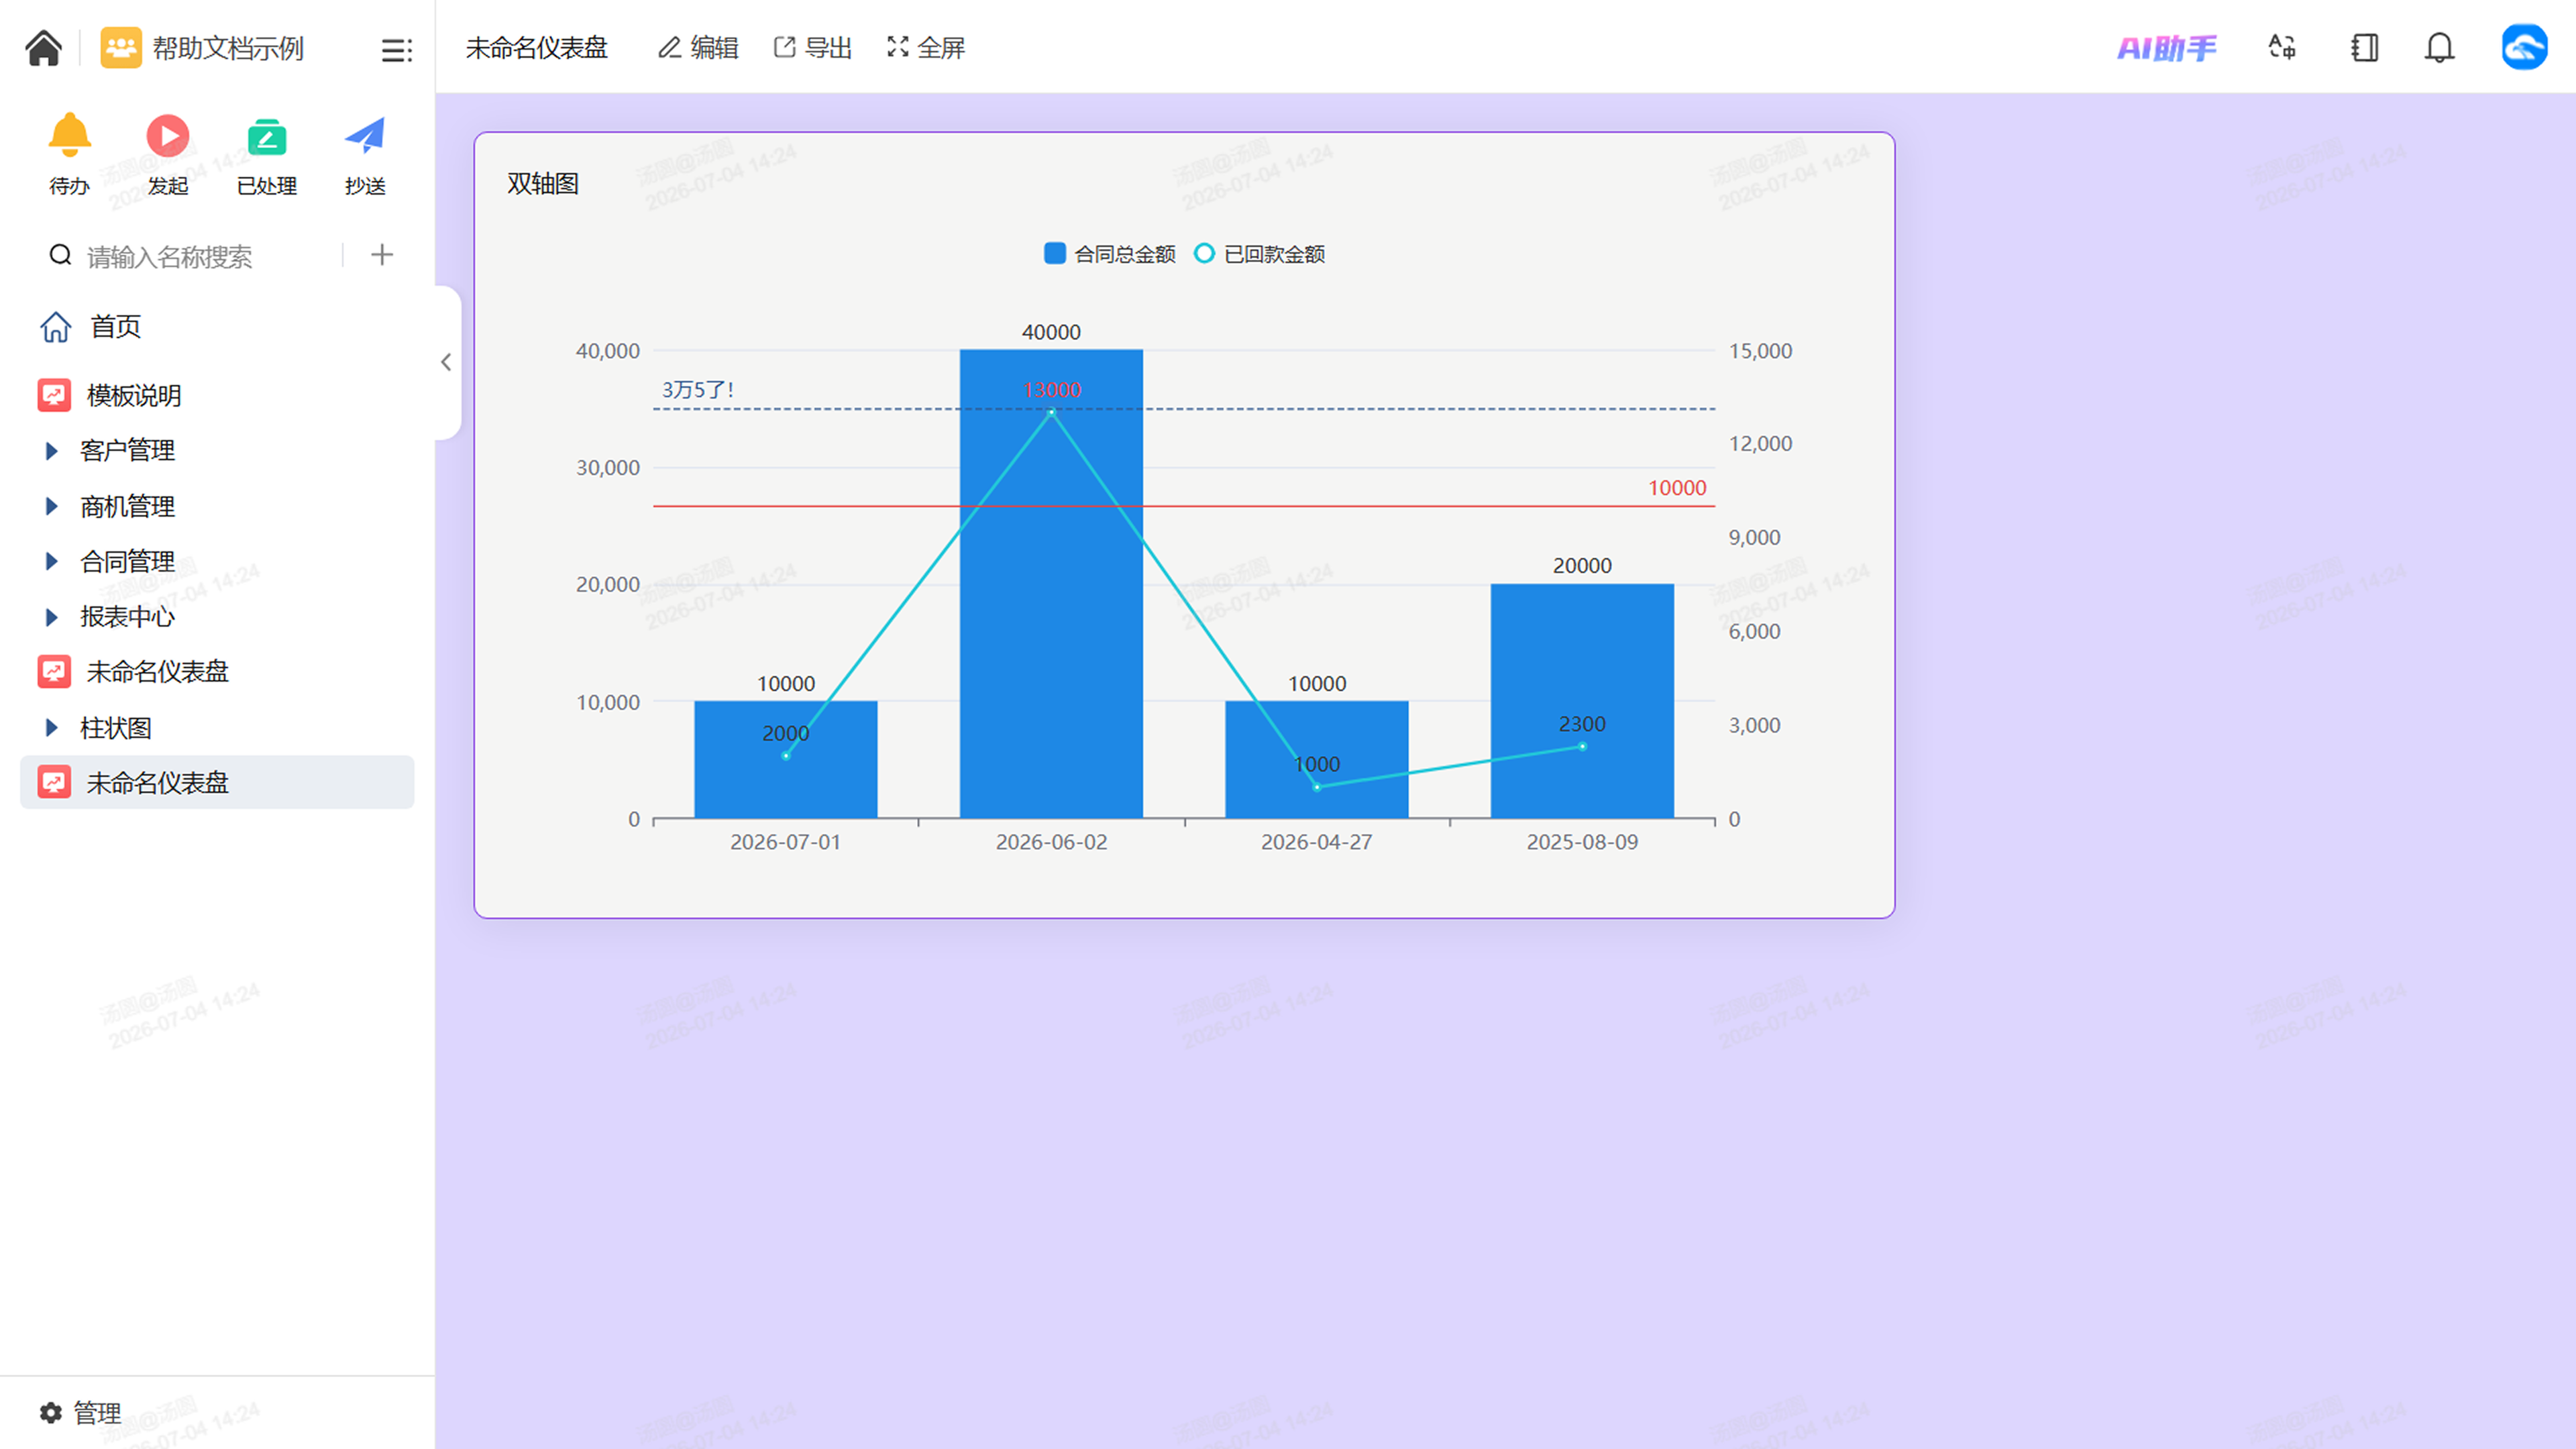This screenshot has width=2576, height=1449.
Task: Expand the 合同管理 tree node
Action: pos(51,561)
